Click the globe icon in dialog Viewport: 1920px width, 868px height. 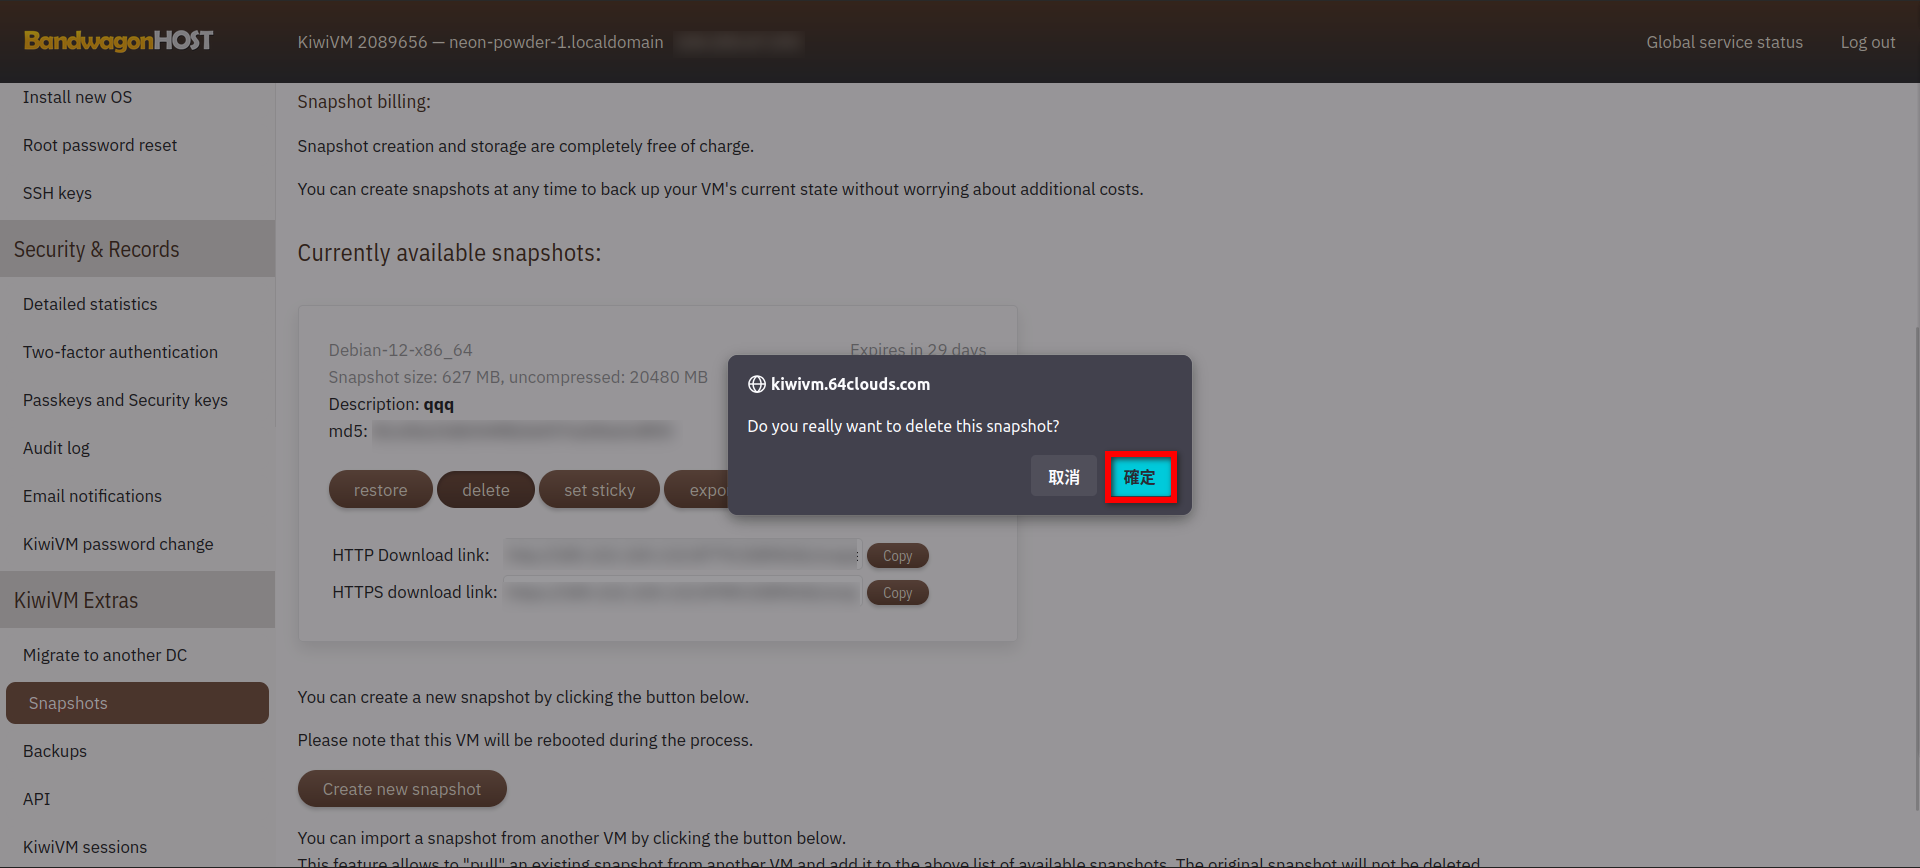tap(757, 384)
